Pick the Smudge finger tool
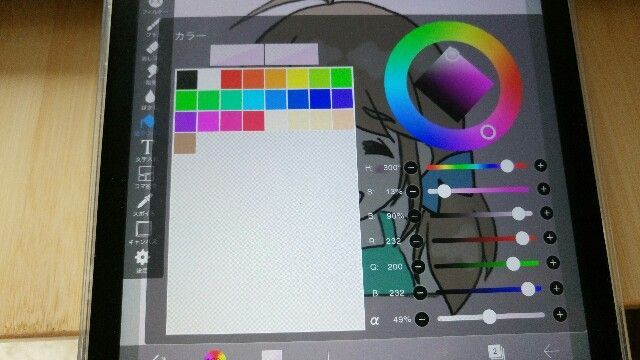 pos(151,72)
